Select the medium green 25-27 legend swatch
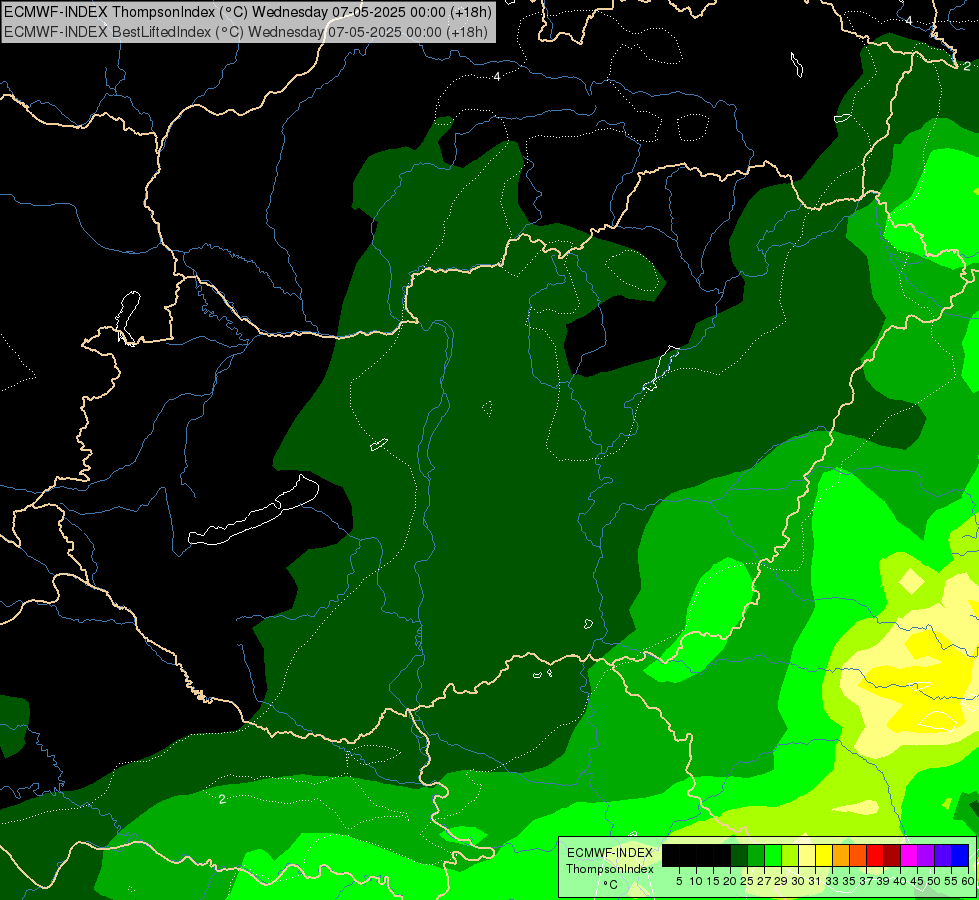Screen dimensions: 979x900 pyautogui.click(x=756, y=855)
